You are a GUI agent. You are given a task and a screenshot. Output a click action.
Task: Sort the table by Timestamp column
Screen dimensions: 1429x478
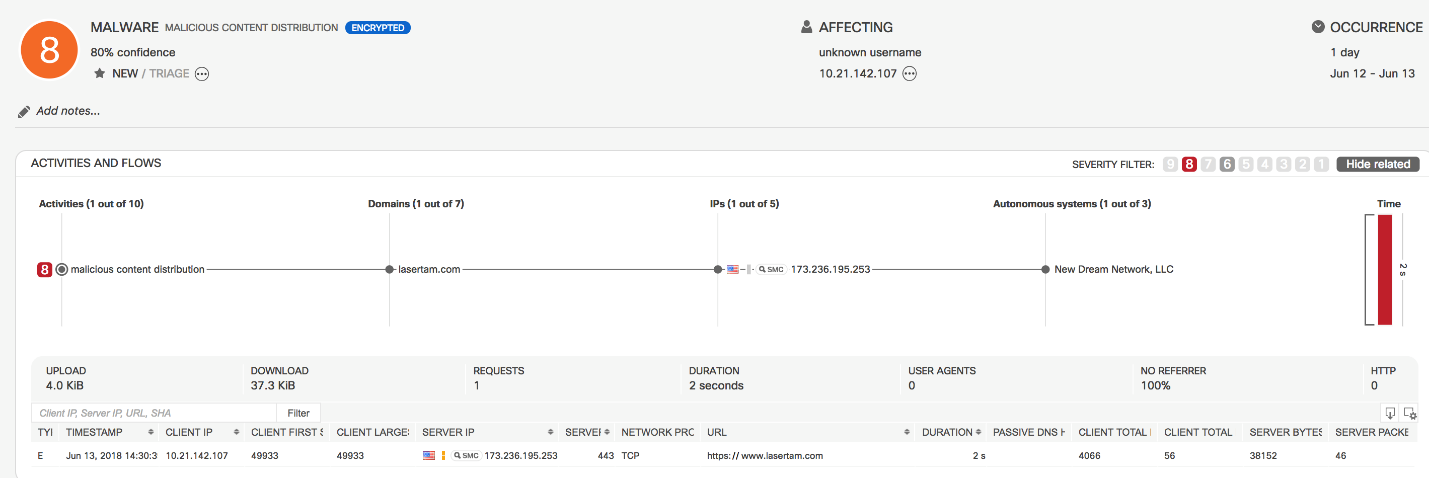click(151, 432)
